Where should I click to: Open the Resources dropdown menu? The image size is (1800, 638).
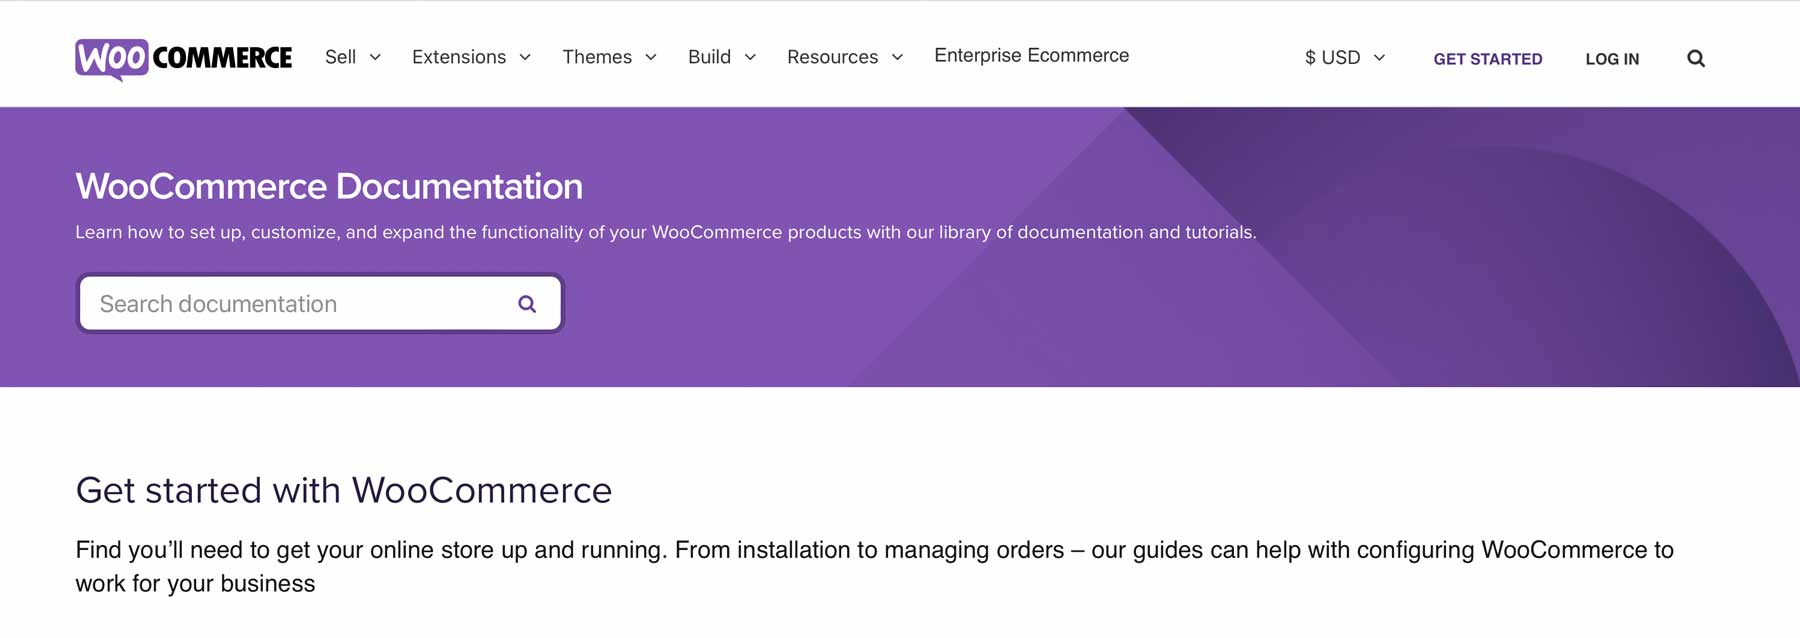pos(833,57)
